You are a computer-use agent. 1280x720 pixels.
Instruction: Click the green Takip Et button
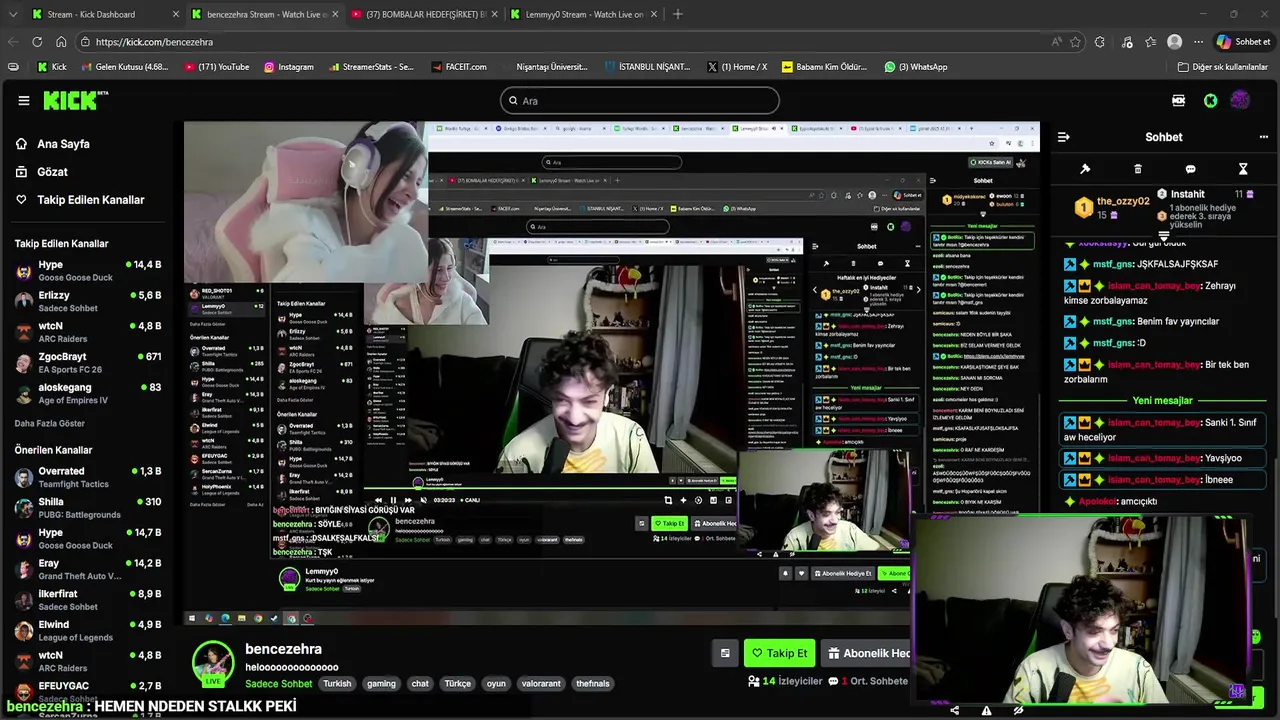click(780, 653)
